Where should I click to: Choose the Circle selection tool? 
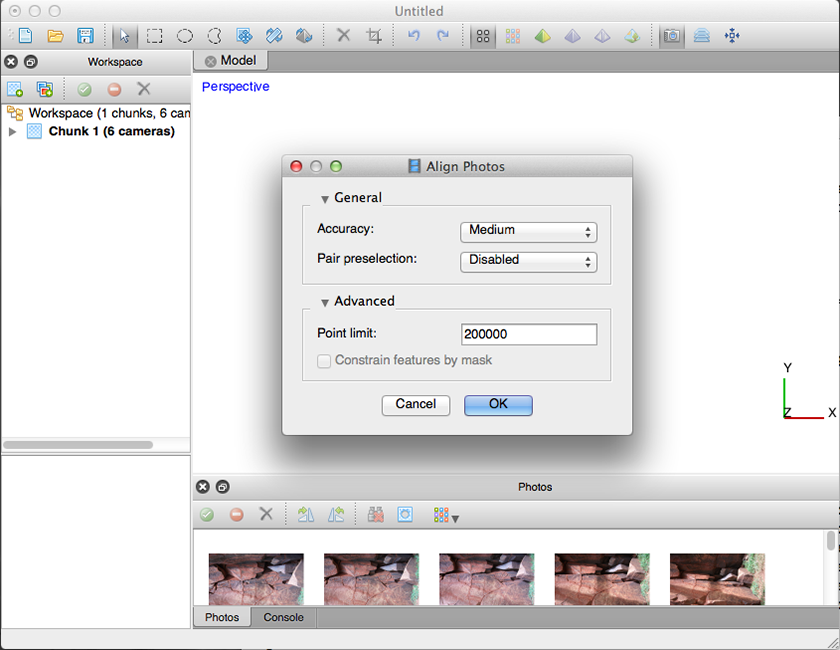(185, 36)
